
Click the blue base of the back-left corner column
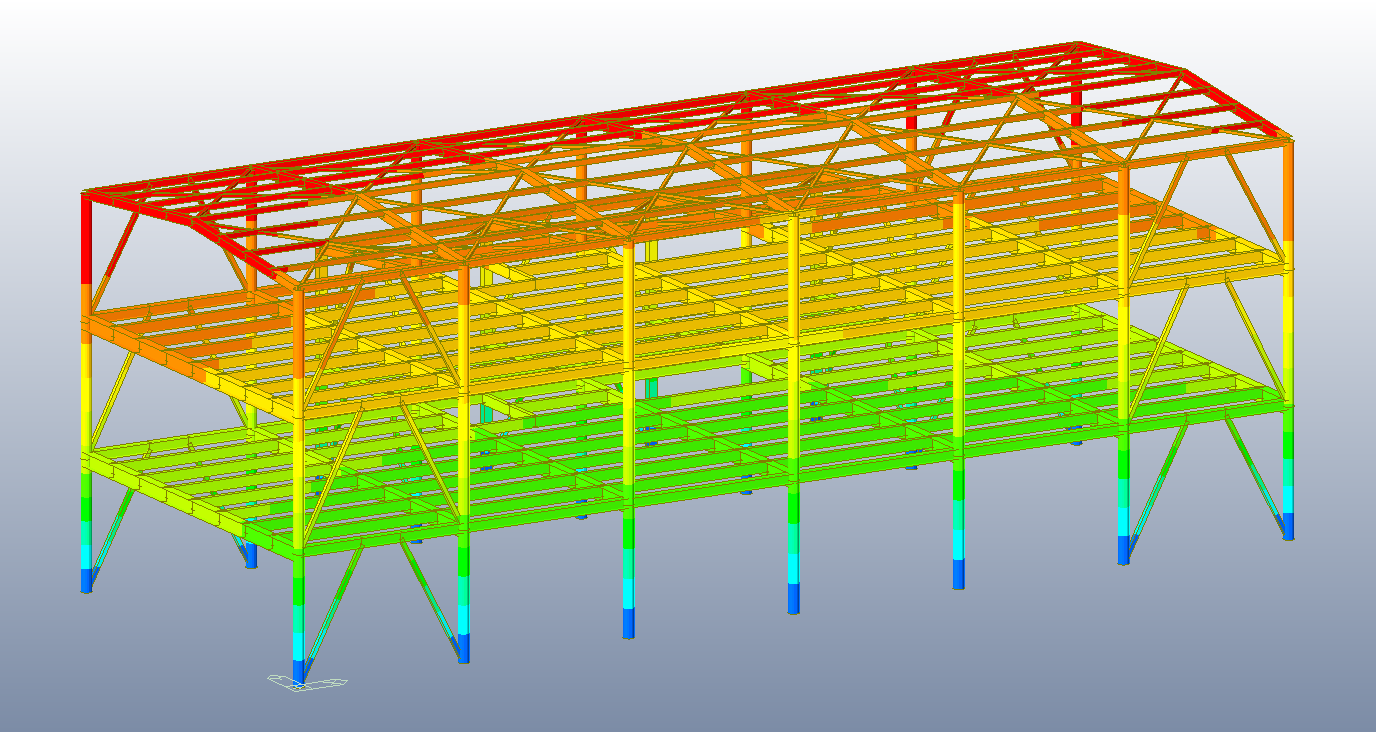(x=86, y=579)
